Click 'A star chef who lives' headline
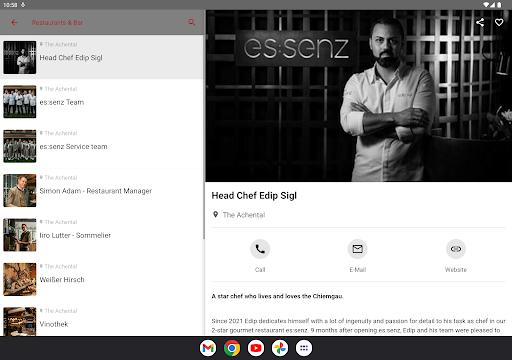Screen dimensions: 512x360 [x=277, y=296]
